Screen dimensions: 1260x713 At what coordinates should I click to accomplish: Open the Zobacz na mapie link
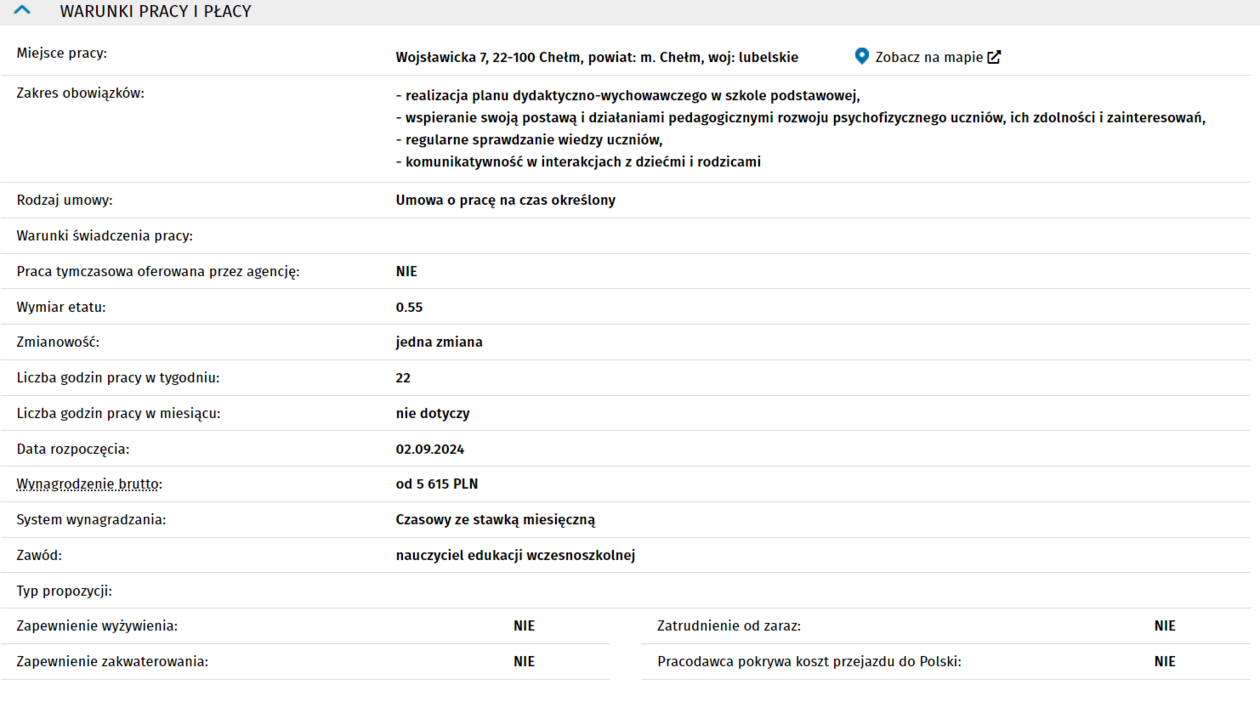click(x=928, y=57)
